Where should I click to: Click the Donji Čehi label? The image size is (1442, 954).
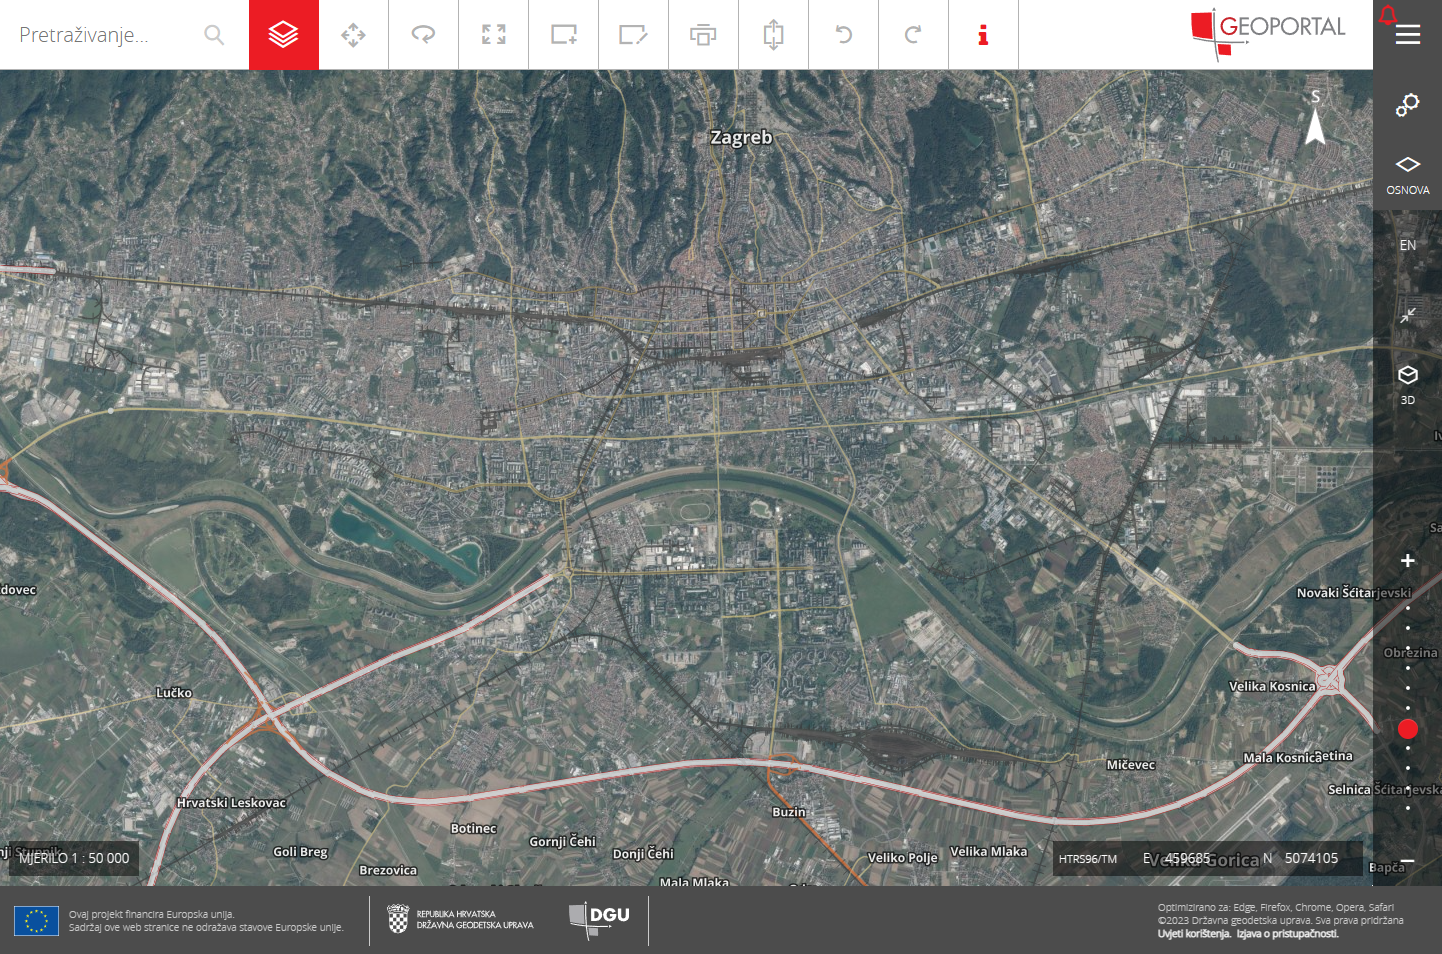coord(643,854)
